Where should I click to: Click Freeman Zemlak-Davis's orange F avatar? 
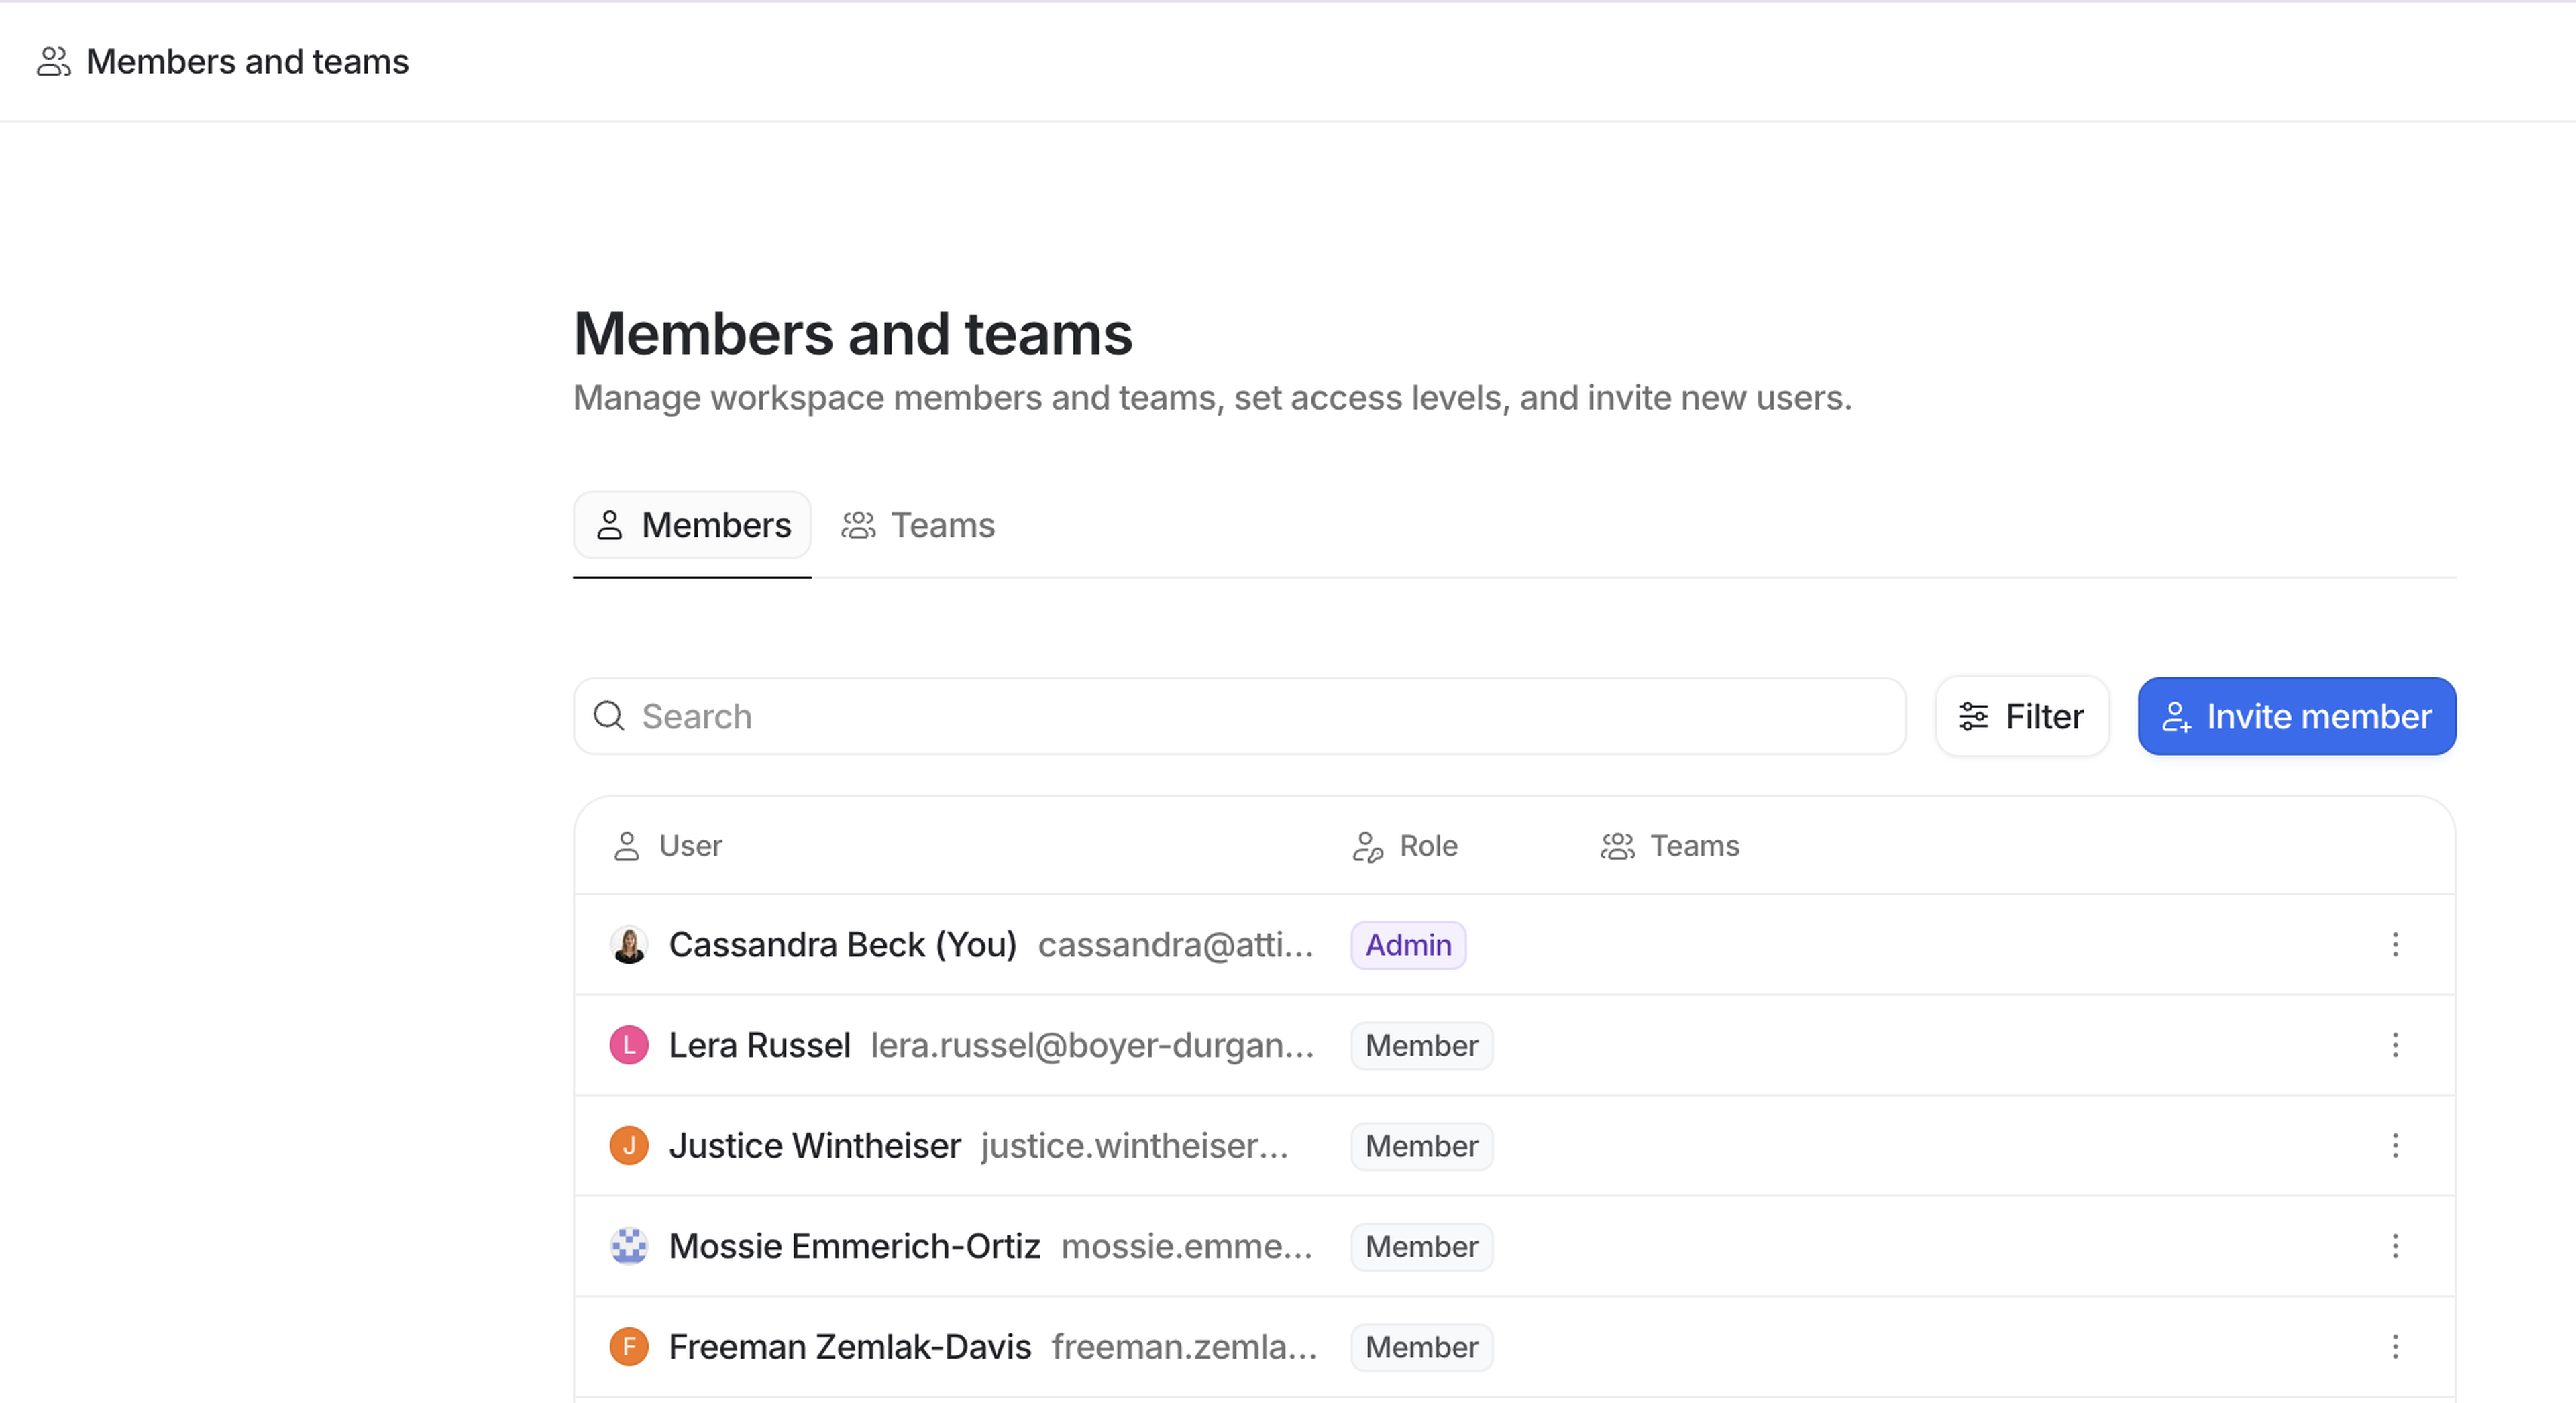(x=629, y=1347)
